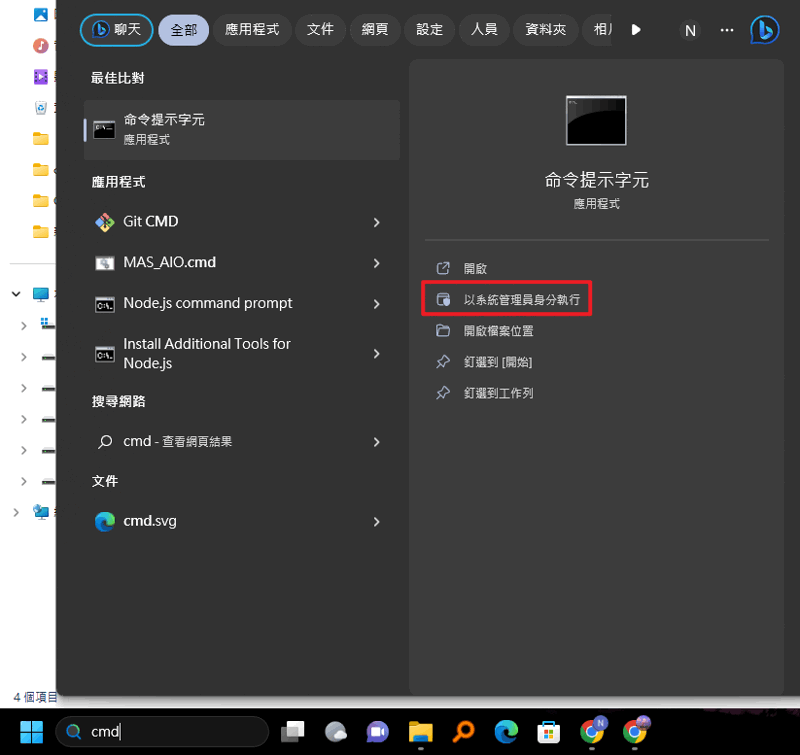Click the admin shield icon

443,299
